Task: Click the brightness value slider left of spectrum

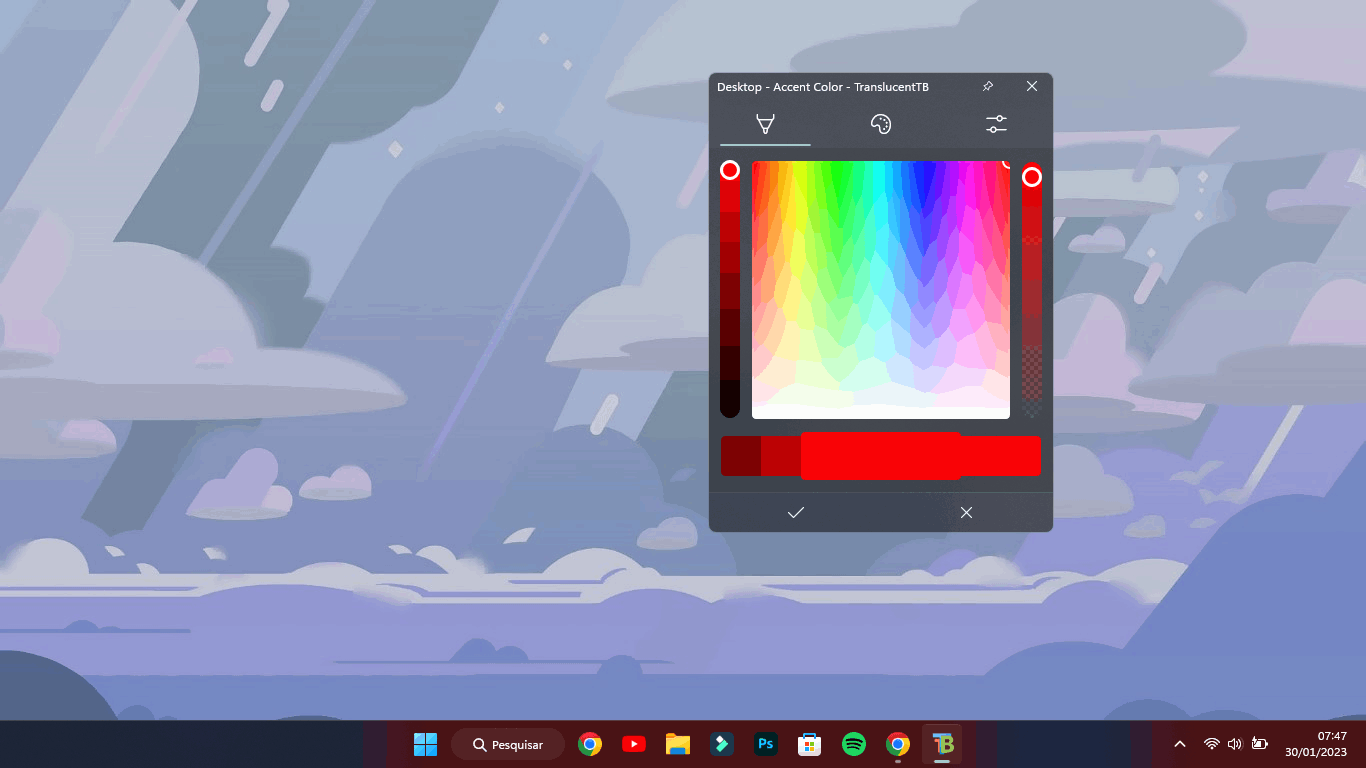Action: (x=730, y=289)
